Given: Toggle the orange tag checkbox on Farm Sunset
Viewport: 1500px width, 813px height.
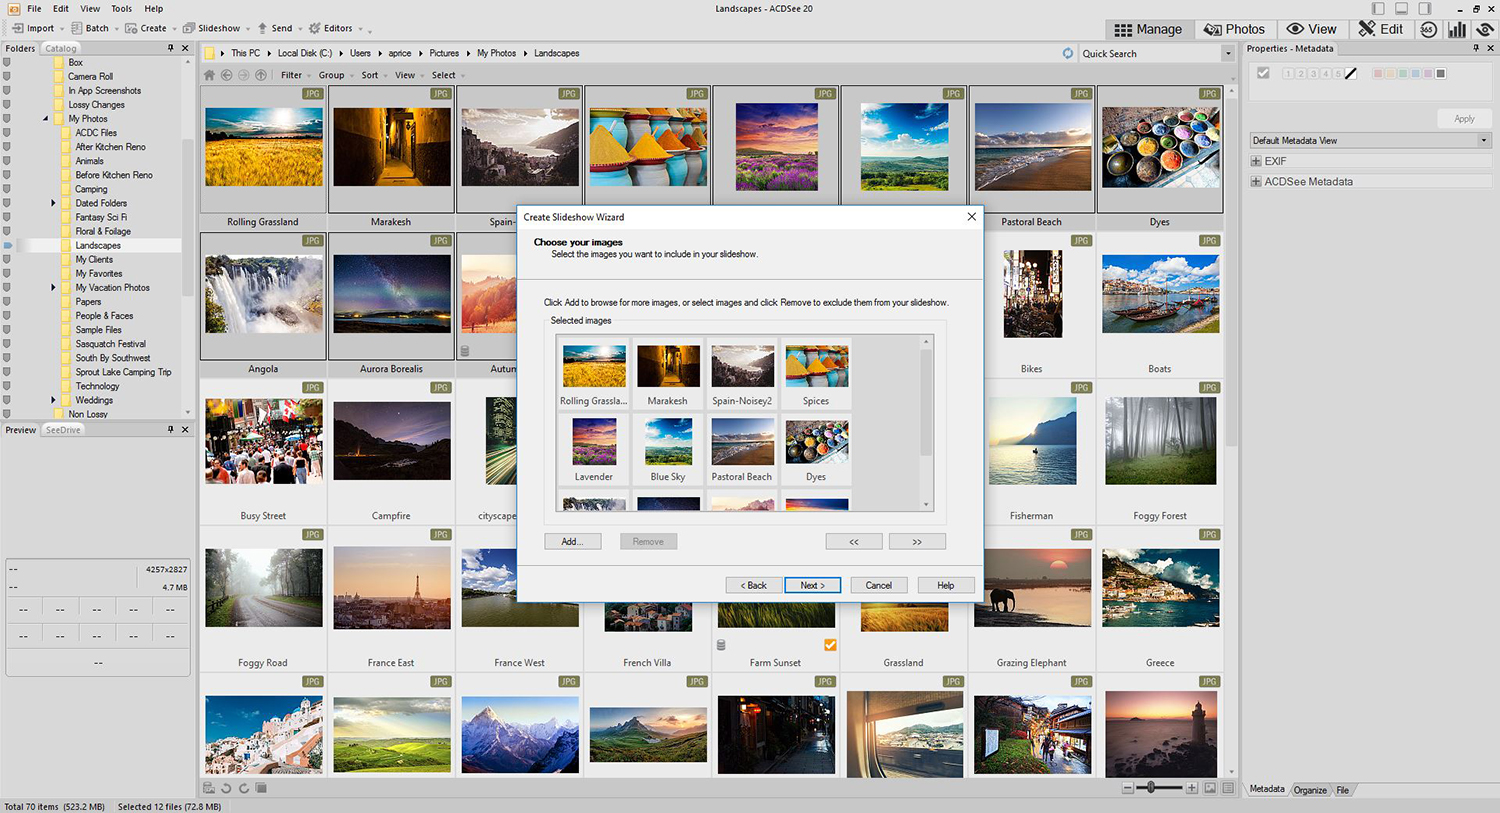Looking at the screenshot, I should 830,645.
